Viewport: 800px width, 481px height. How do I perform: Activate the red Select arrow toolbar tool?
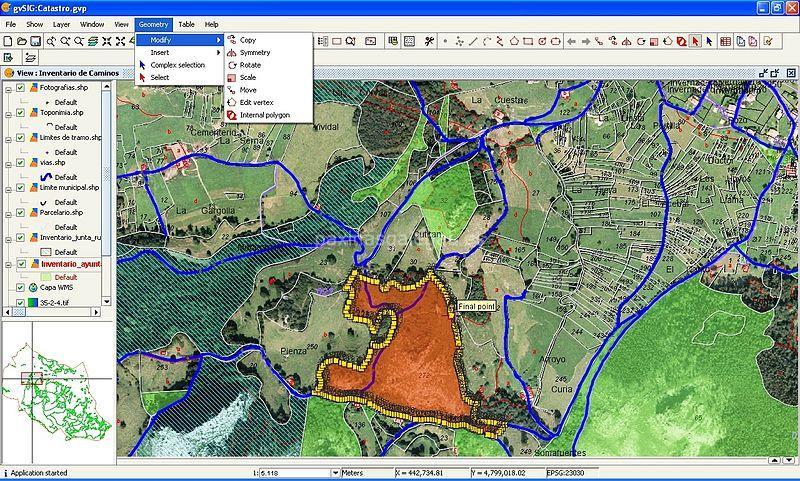695,41
